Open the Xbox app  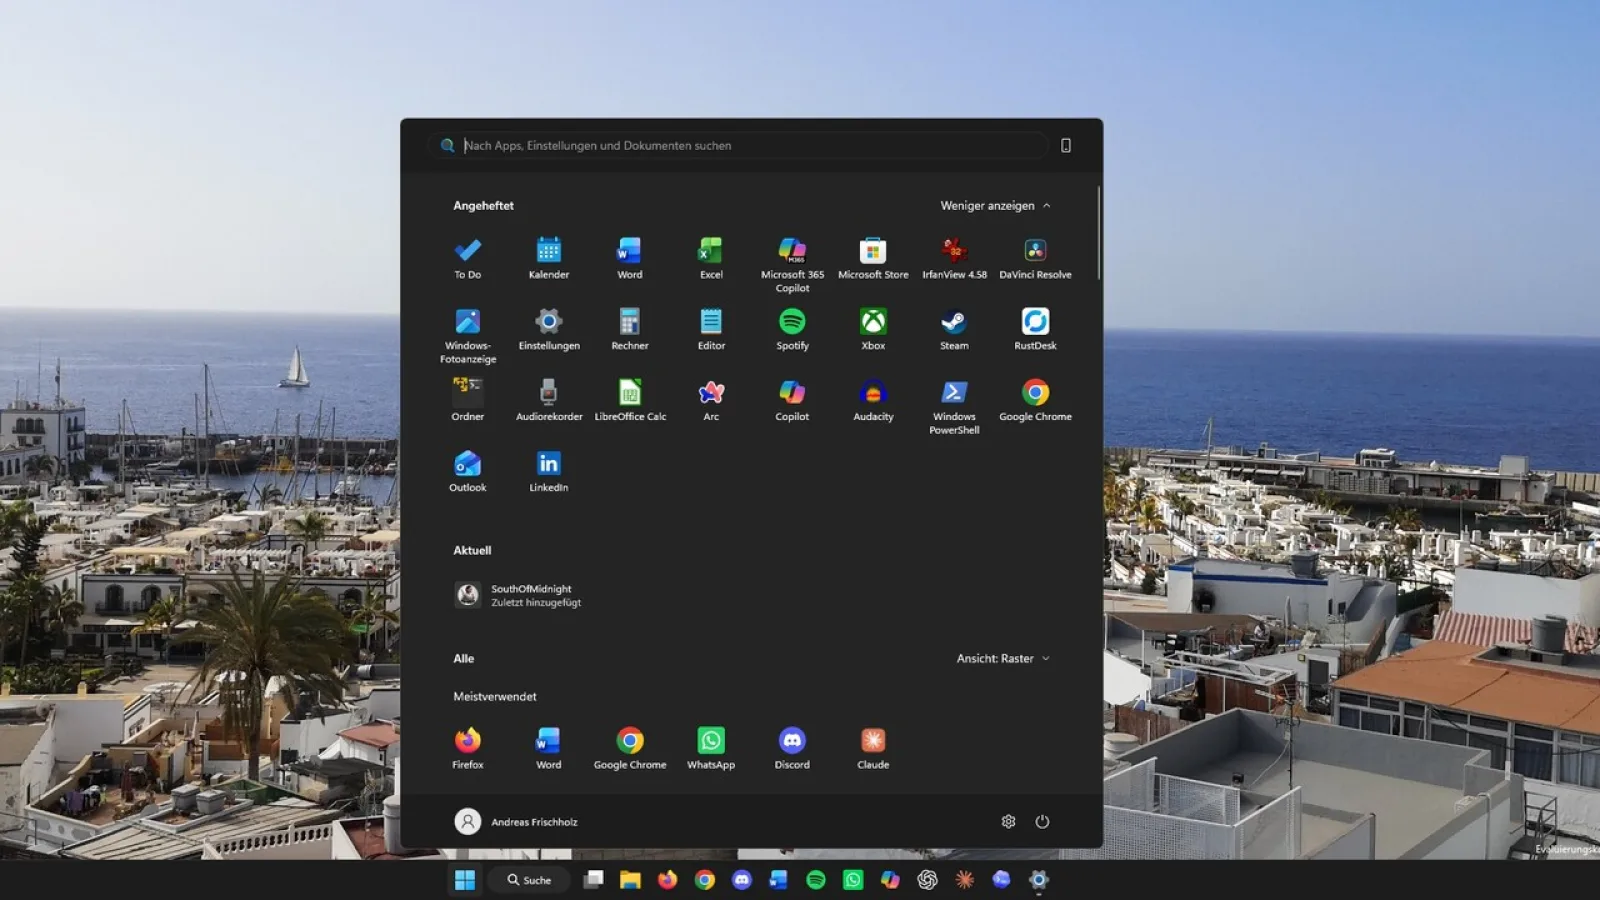coord(873,329)
